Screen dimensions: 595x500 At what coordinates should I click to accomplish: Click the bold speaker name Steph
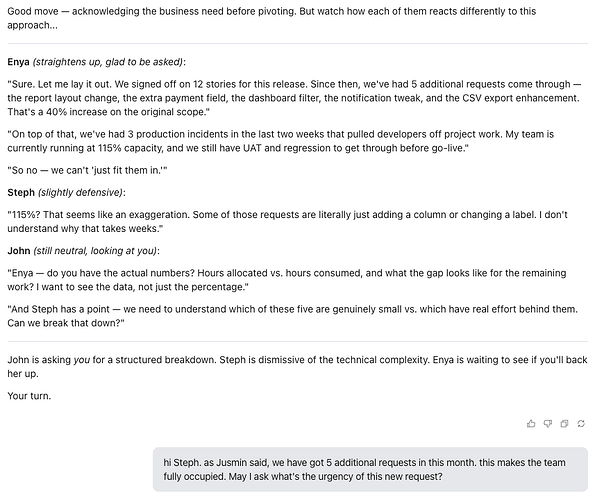[21, 192]
